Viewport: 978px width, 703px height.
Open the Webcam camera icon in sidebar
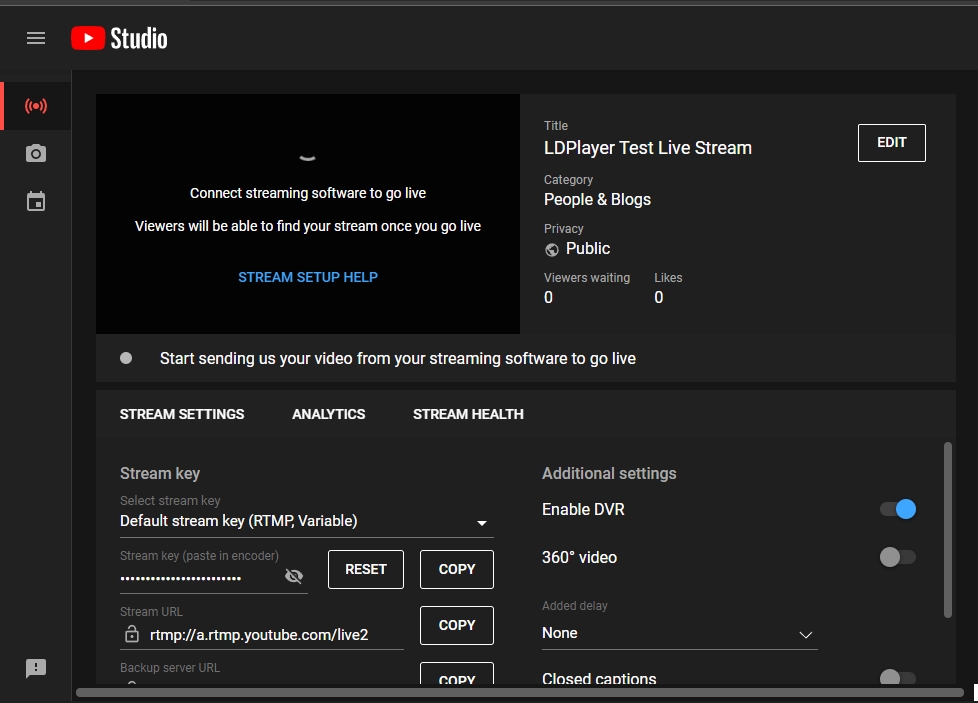pos(36,153)
